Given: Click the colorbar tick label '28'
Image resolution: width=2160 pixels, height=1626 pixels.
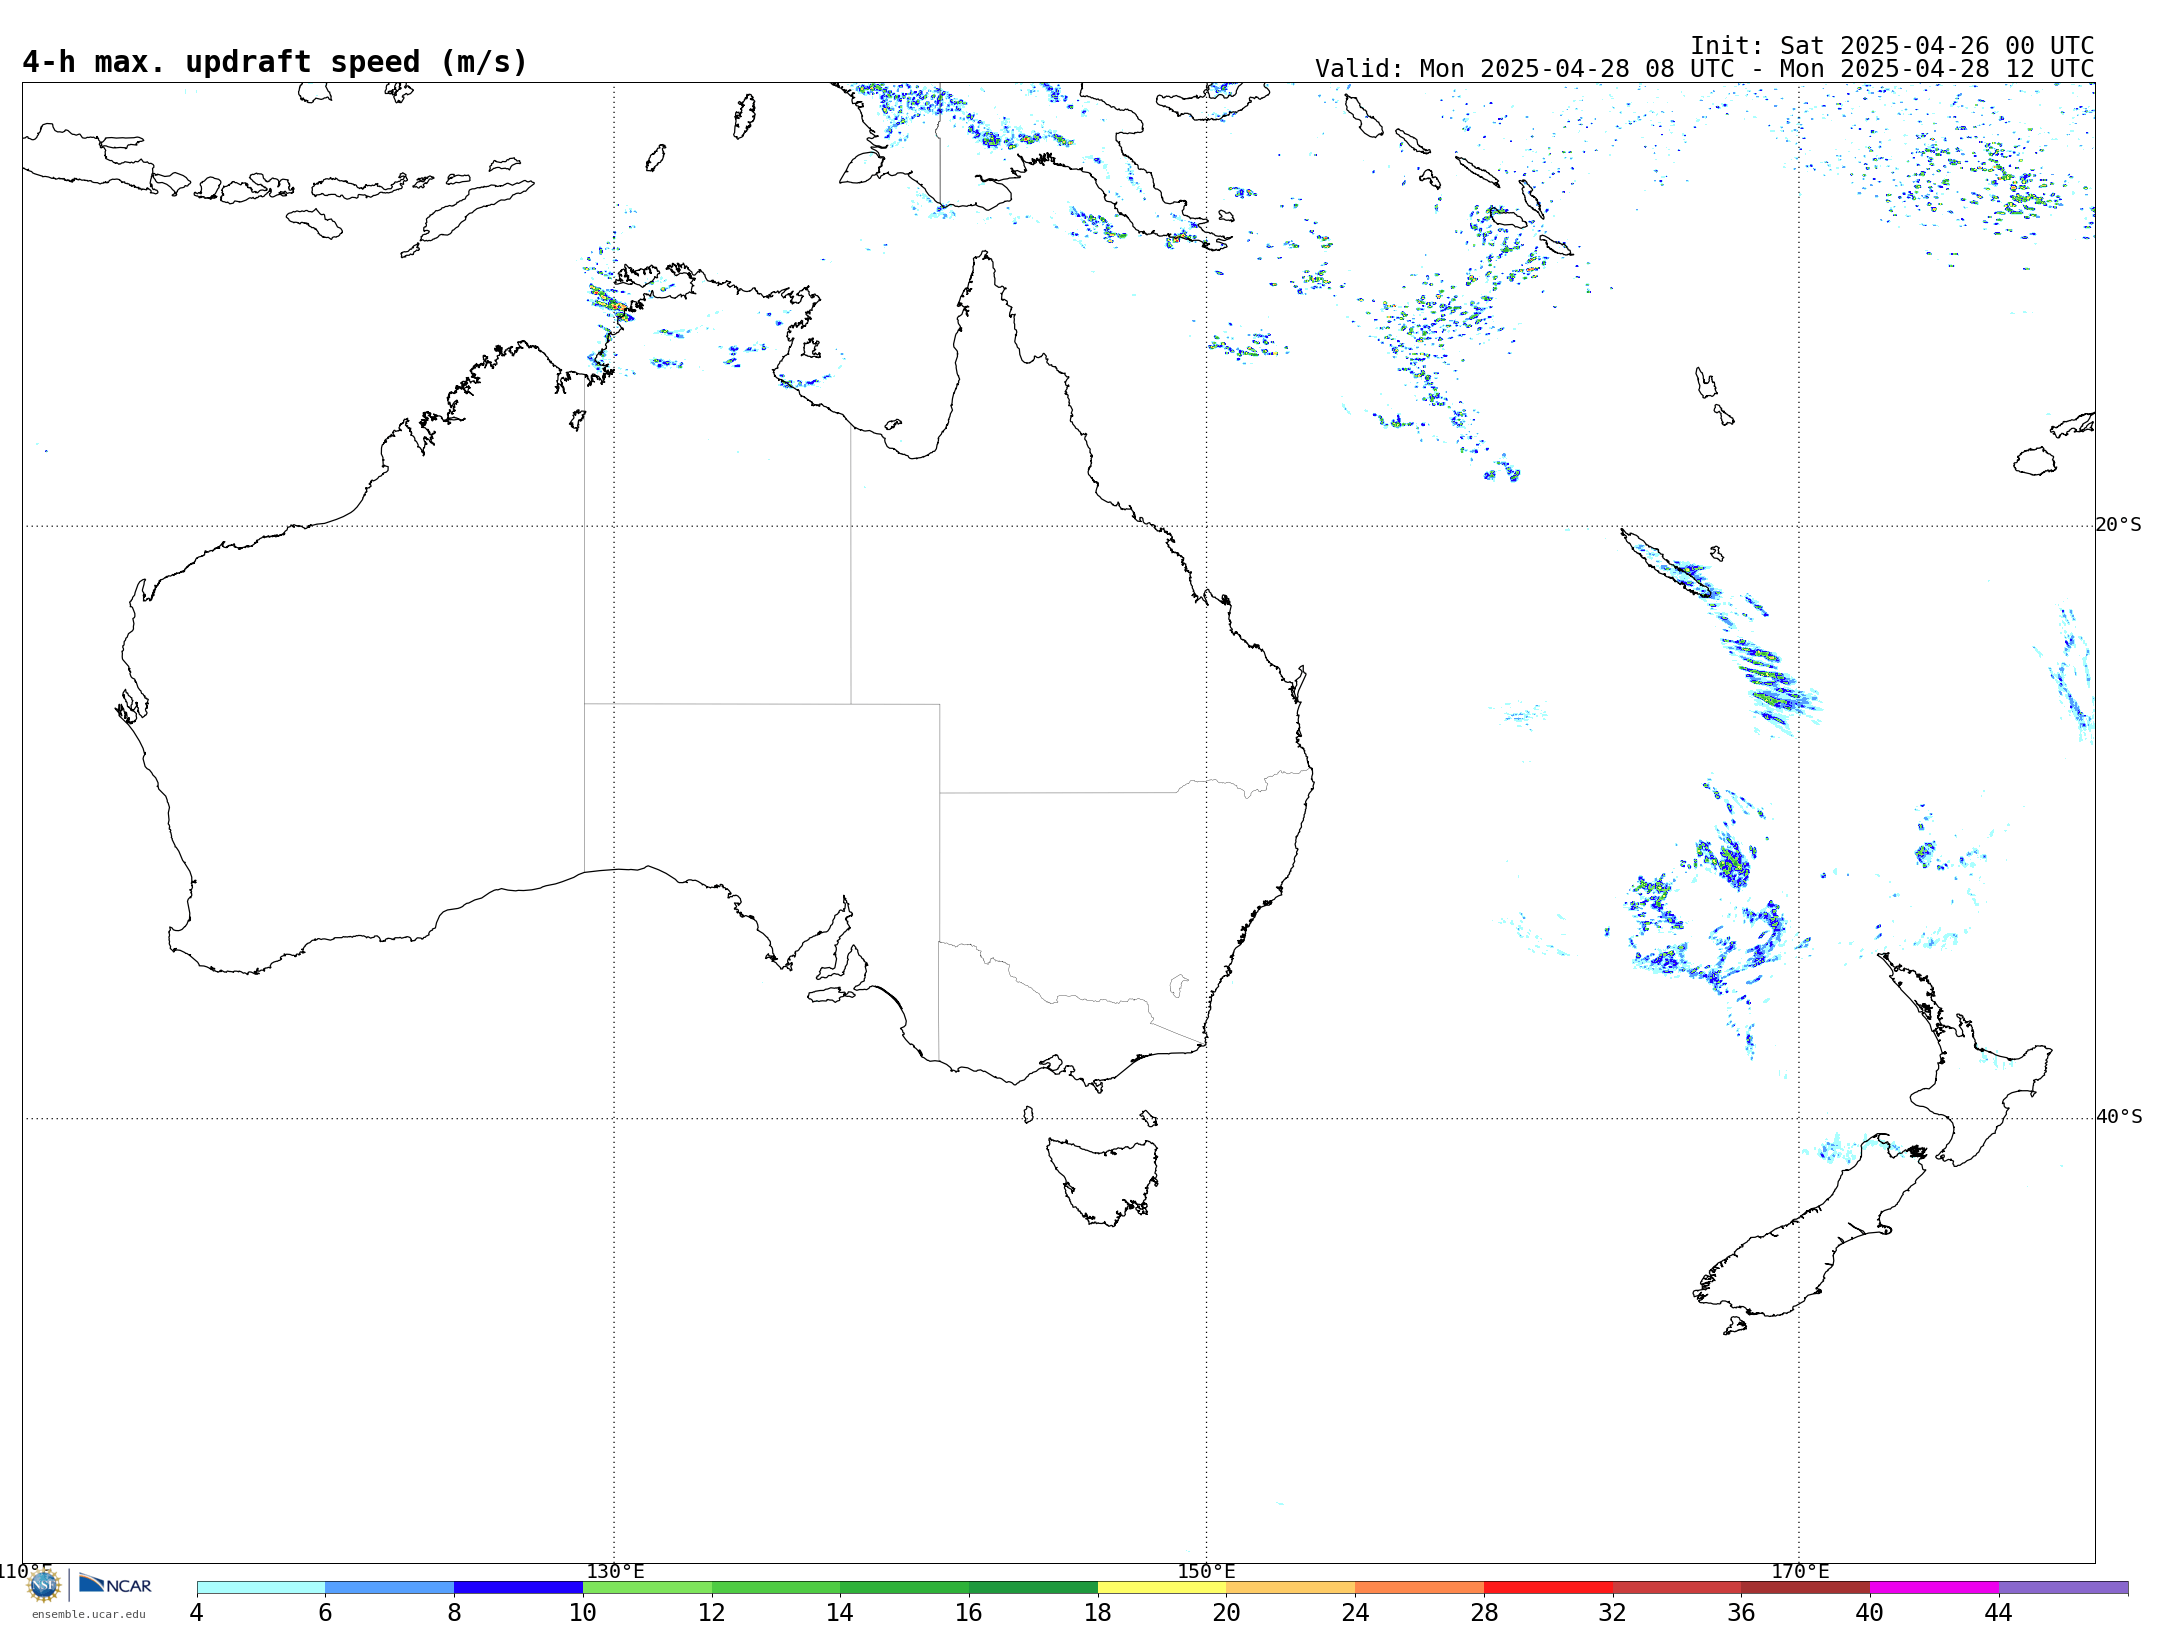Looking at the screenshot, I should pos(1484,1613).
